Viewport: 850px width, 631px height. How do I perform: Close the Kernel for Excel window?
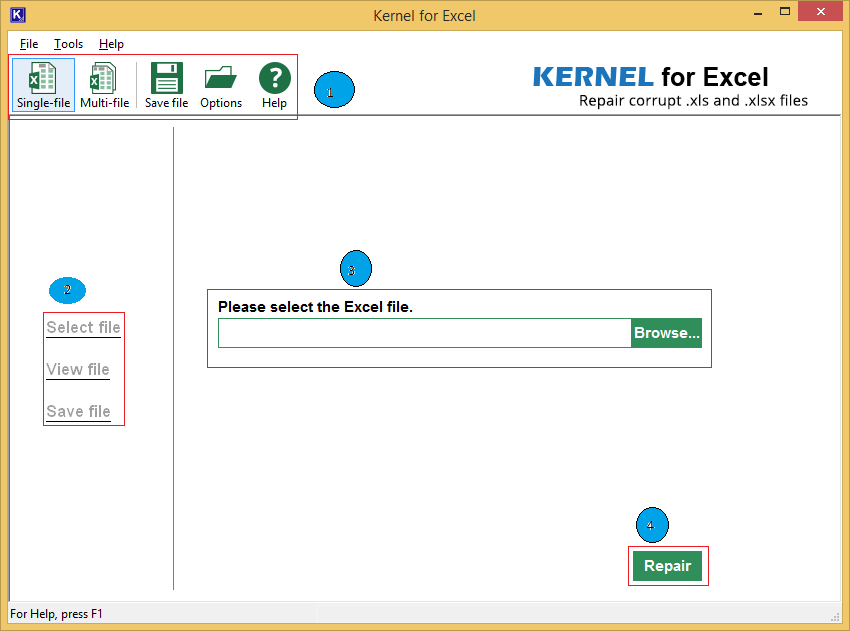click(x=821, y=11)
